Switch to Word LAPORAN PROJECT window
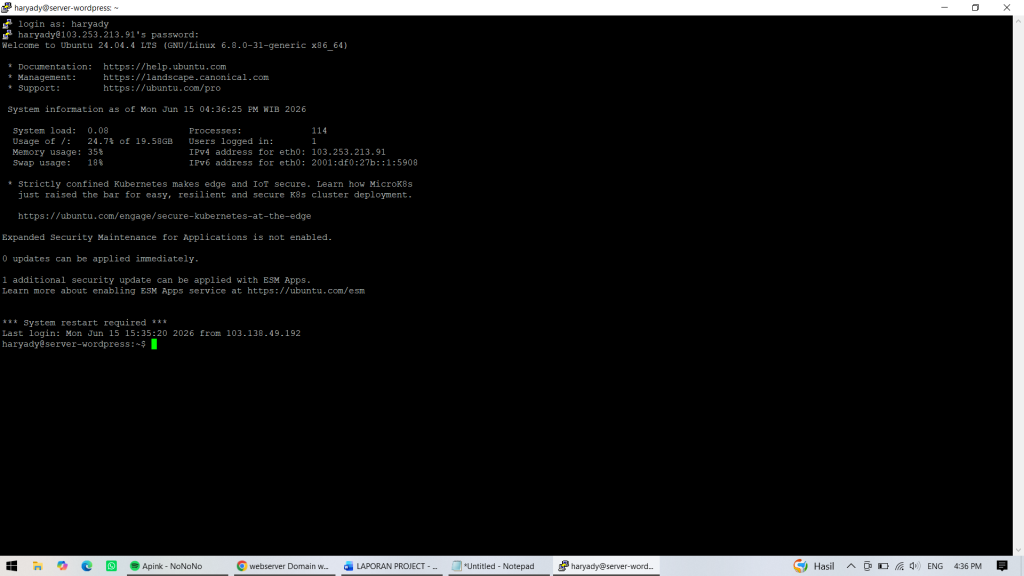The width and height of the screenshot is (1024, 576). pos(391,566)
